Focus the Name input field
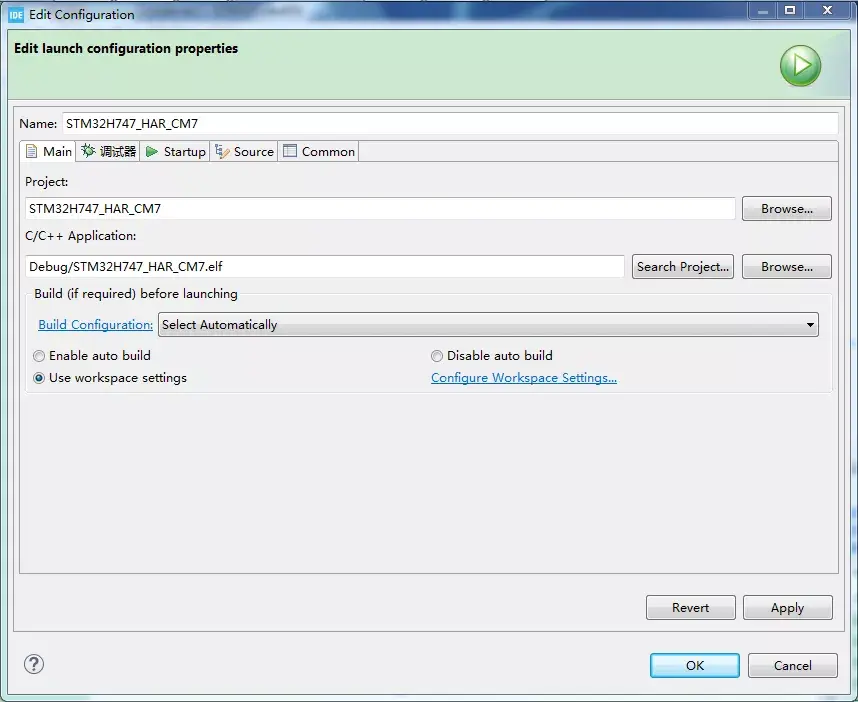The image size is (858, 702). coord(450,124)
